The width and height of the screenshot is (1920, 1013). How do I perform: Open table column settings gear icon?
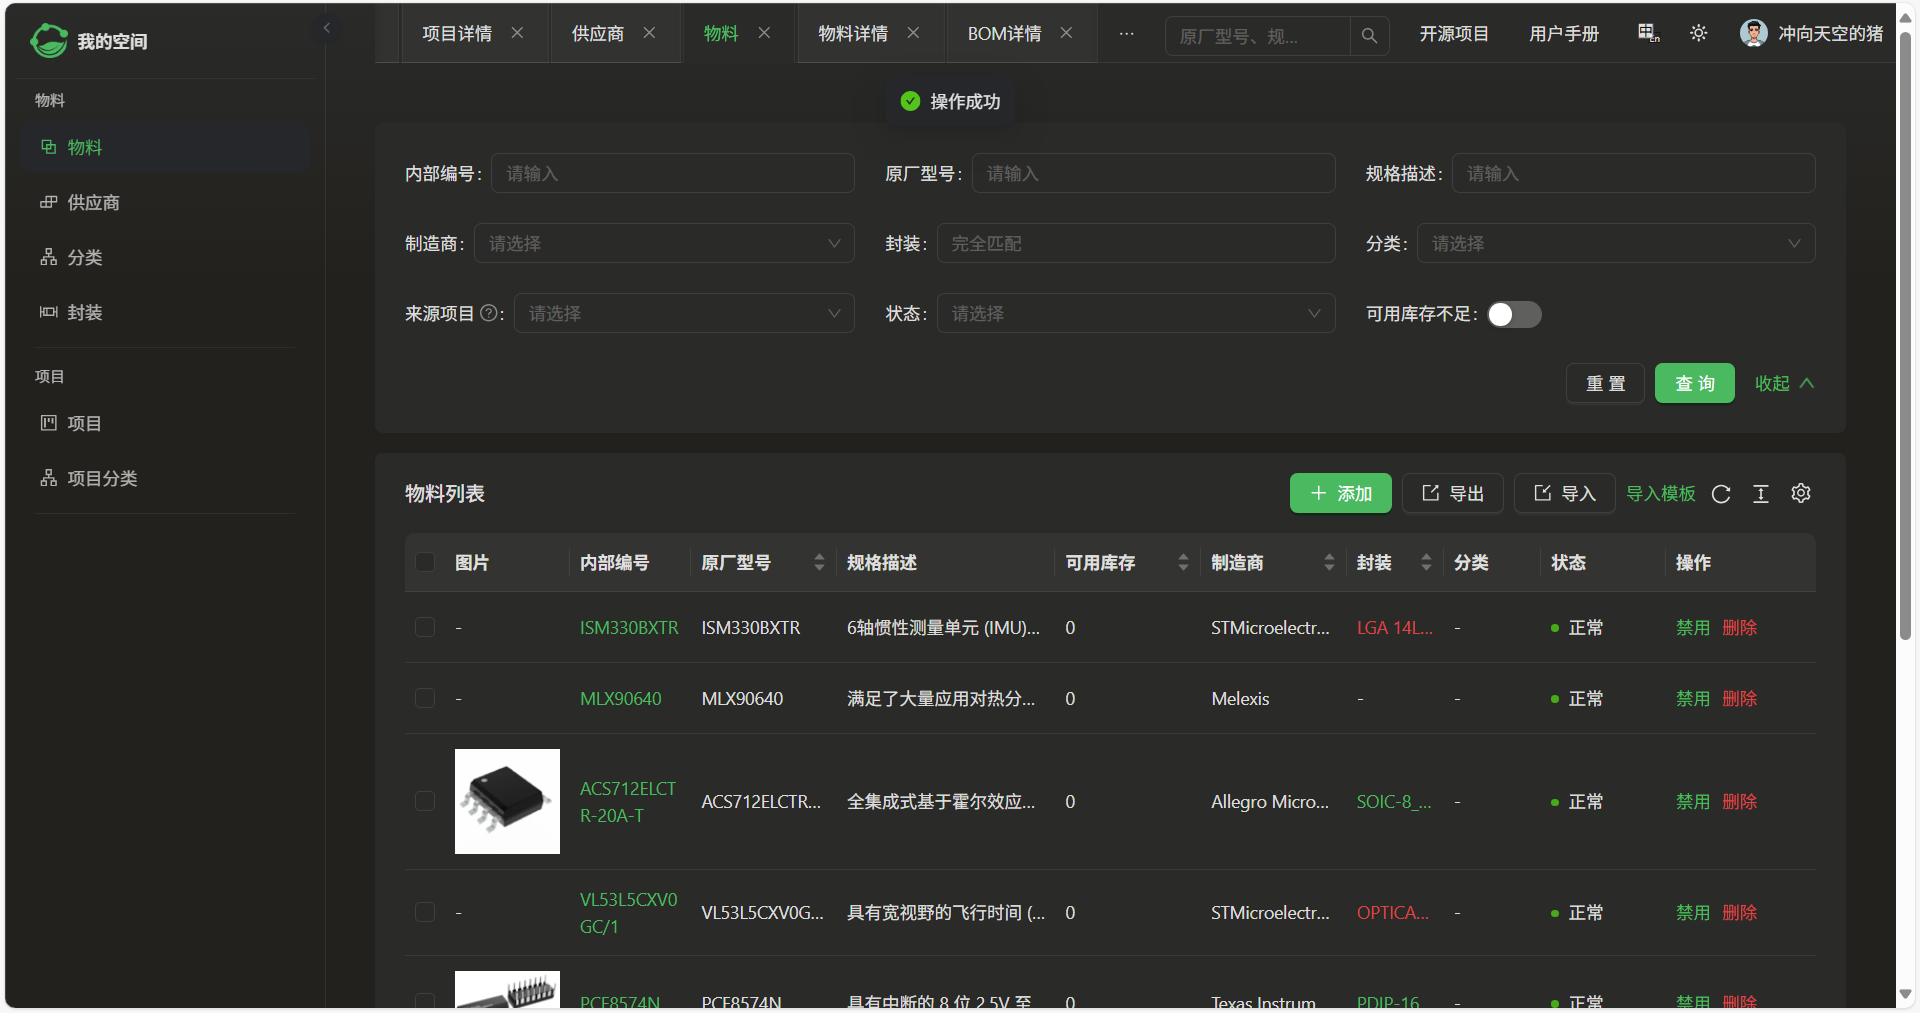(x=1801, y=494)
